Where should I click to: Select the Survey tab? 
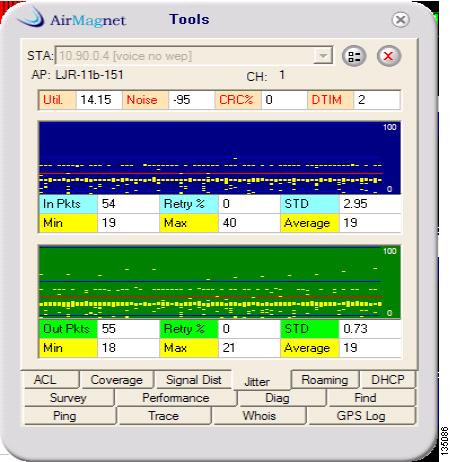click(69, 398)
